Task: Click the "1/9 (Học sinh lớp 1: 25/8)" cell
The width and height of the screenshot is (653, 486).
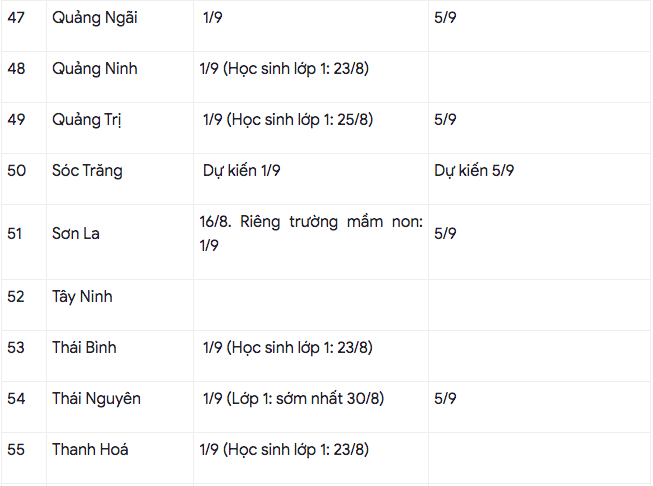Action: 287,120
